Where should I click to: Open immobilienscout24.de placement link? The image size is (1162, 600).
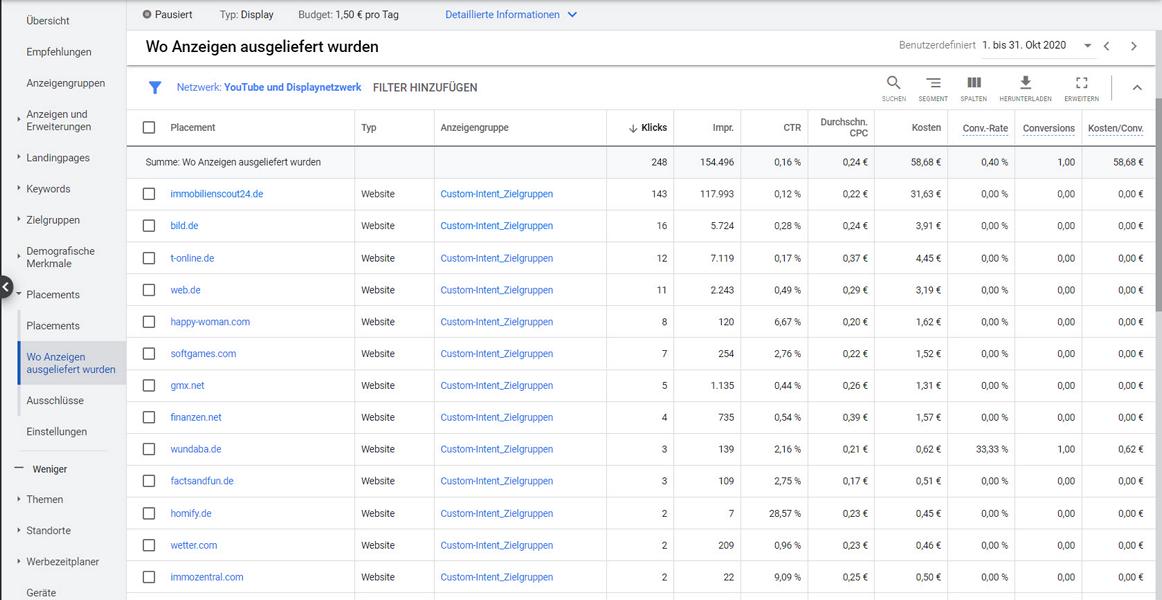pyautogui.click(x=217, y=194)
